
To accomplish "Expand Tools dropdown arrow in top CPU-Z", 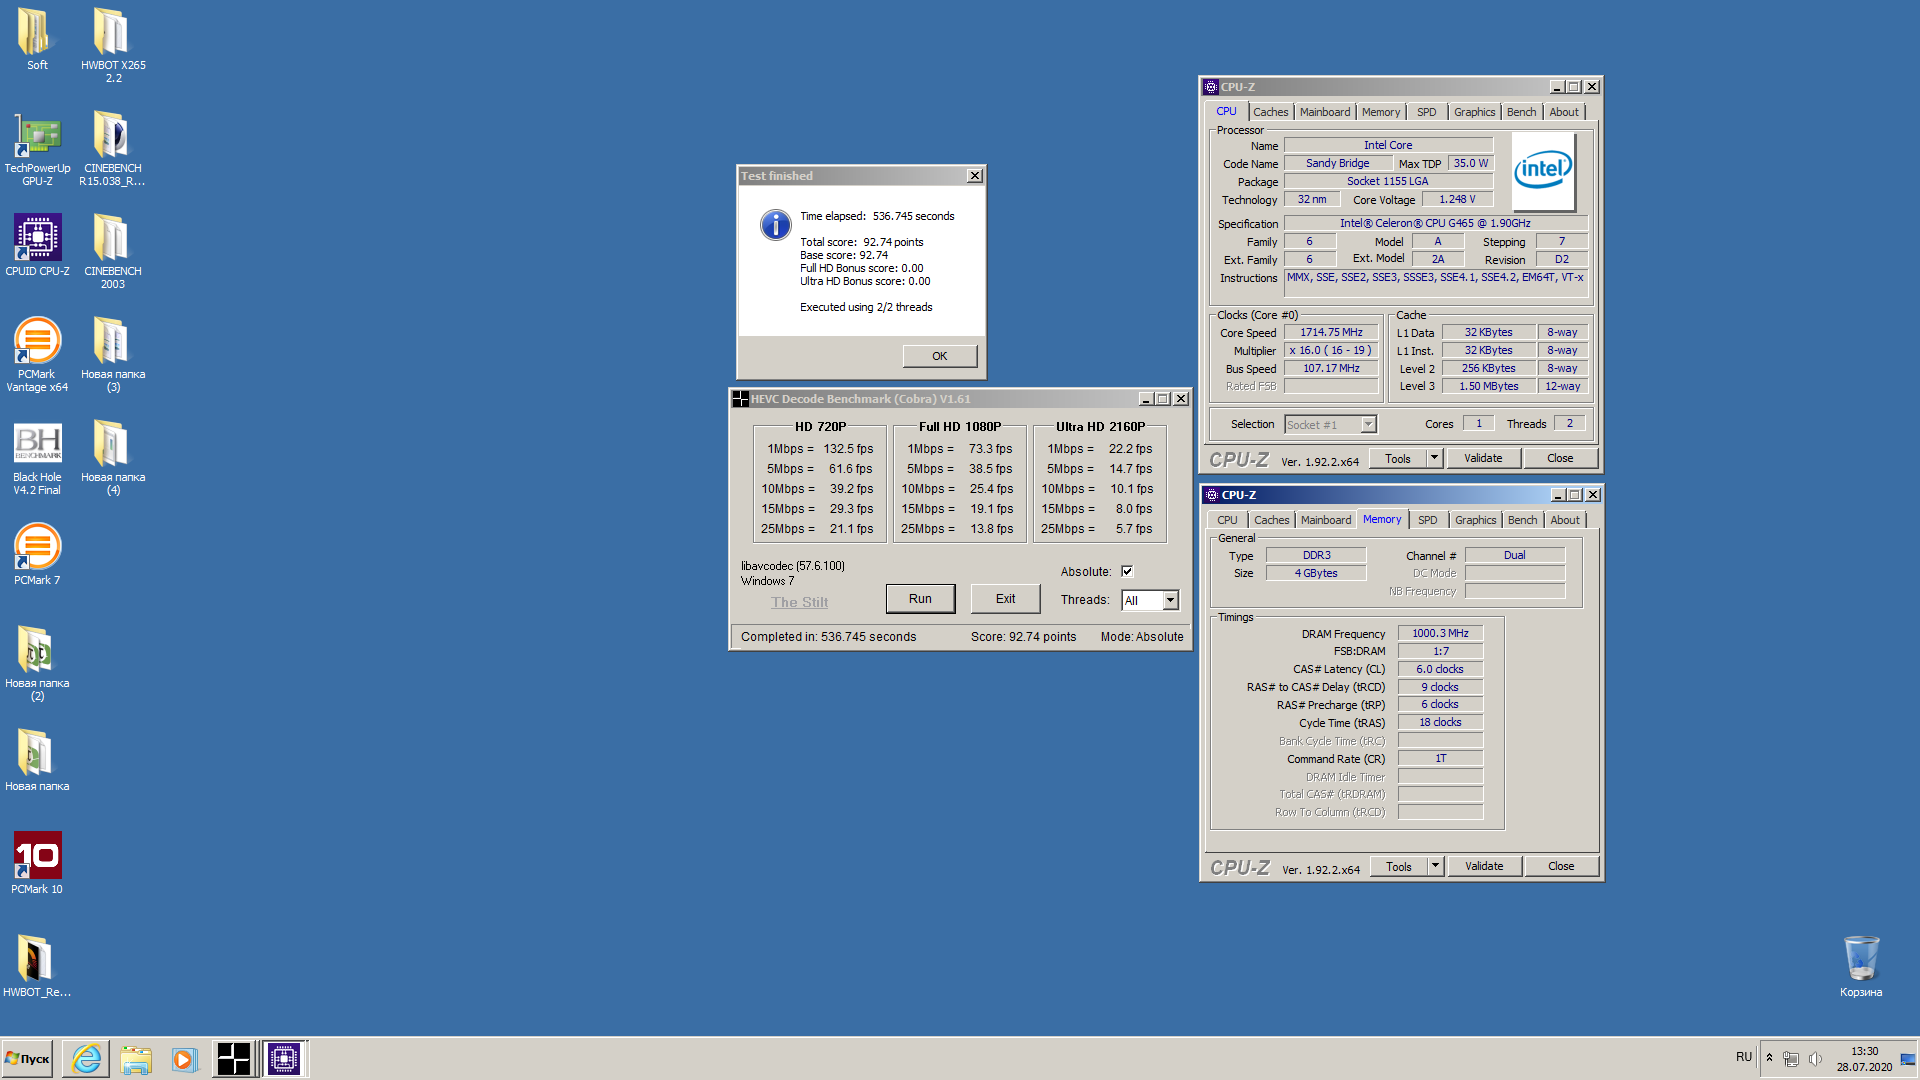I will 1434,458.
